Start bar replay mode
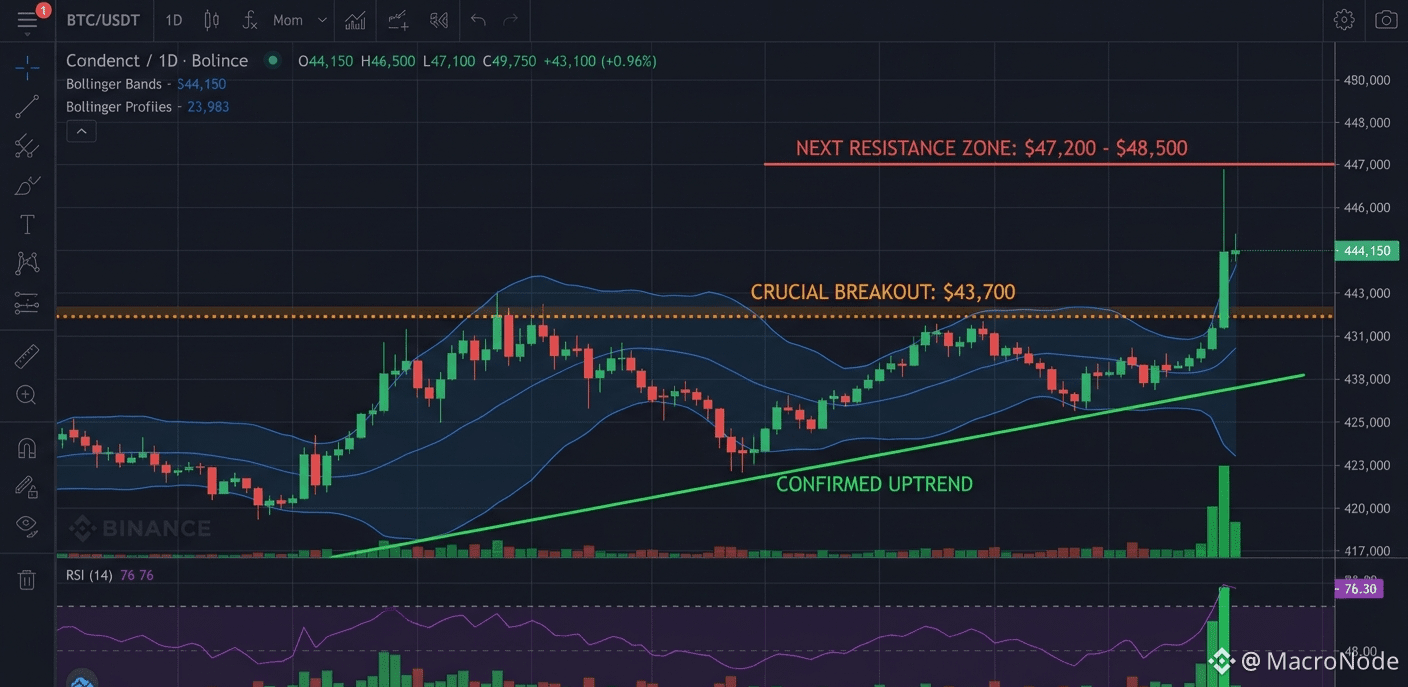This screenshot has width=1408, height=687. (x=438, y=20)
